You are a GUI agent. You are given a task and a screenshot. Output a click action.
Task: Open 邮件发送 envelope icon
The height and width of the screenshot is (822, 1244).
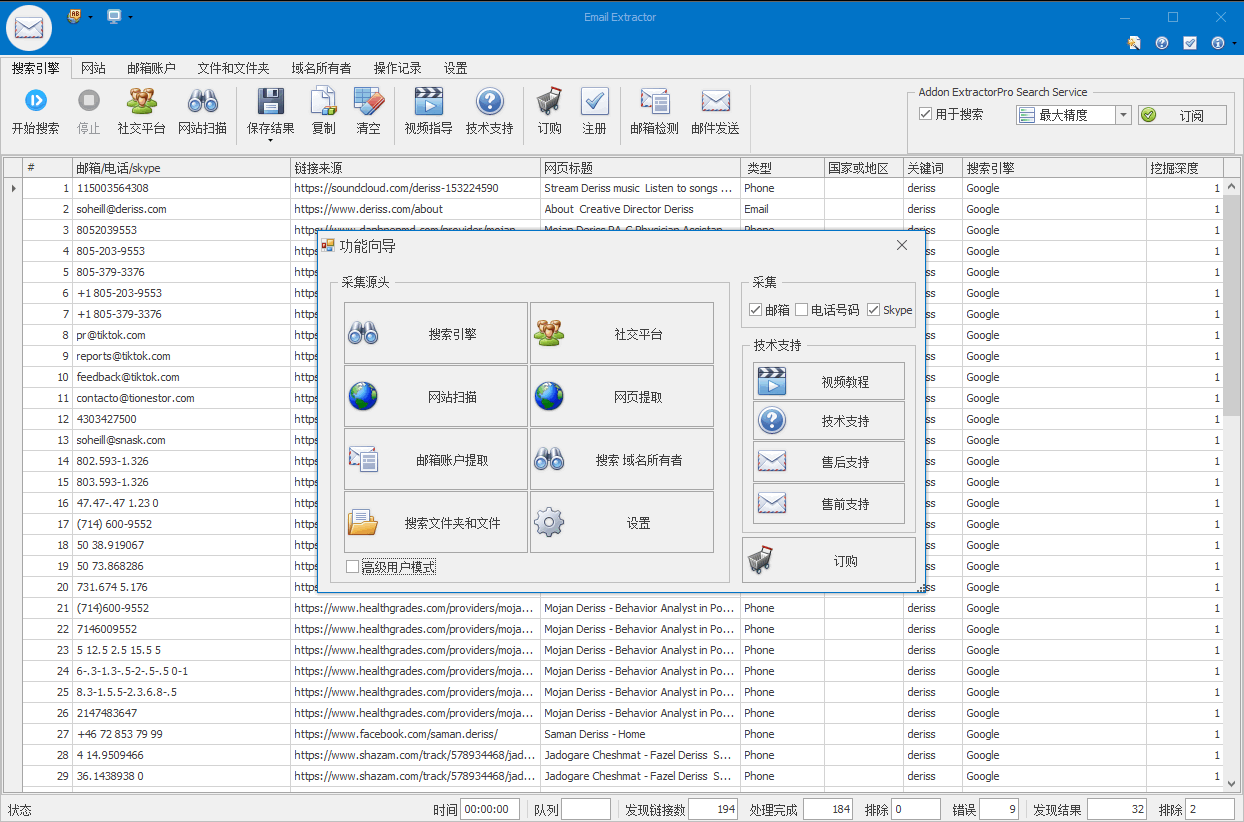[715, 101]
